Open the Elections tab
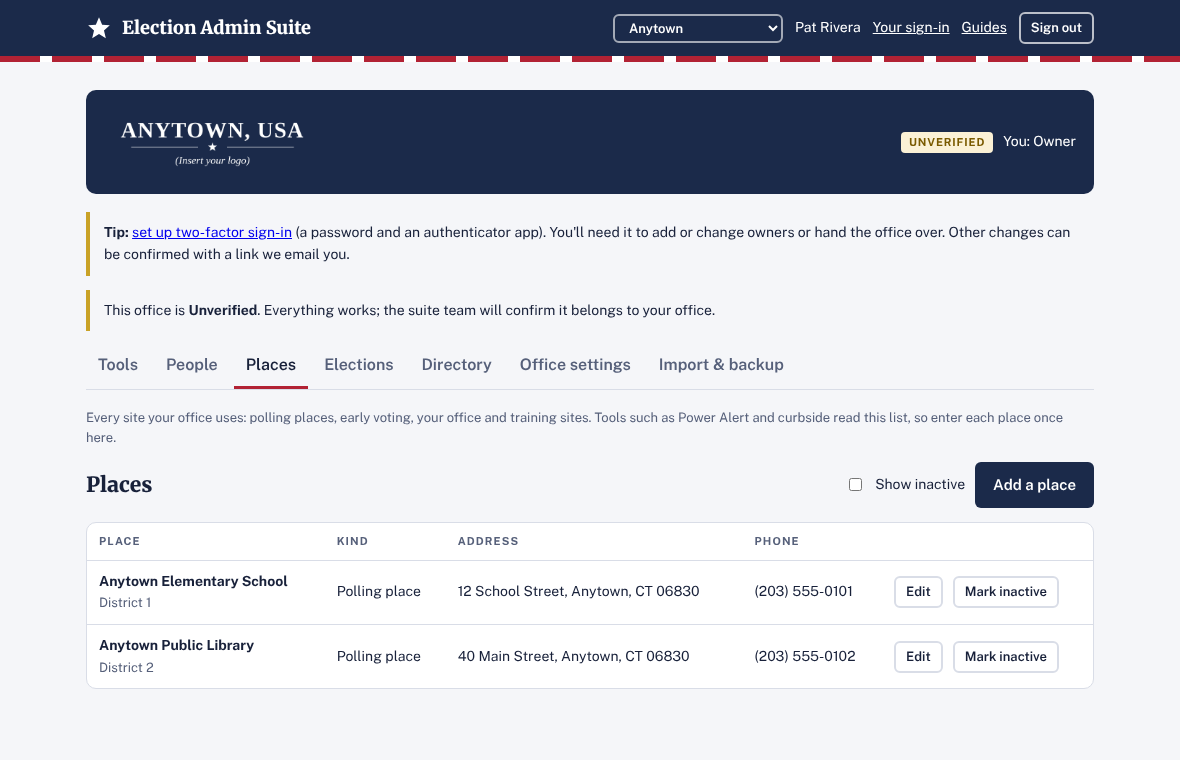This screenshot has width=1180, height=760. click(359, 365)
